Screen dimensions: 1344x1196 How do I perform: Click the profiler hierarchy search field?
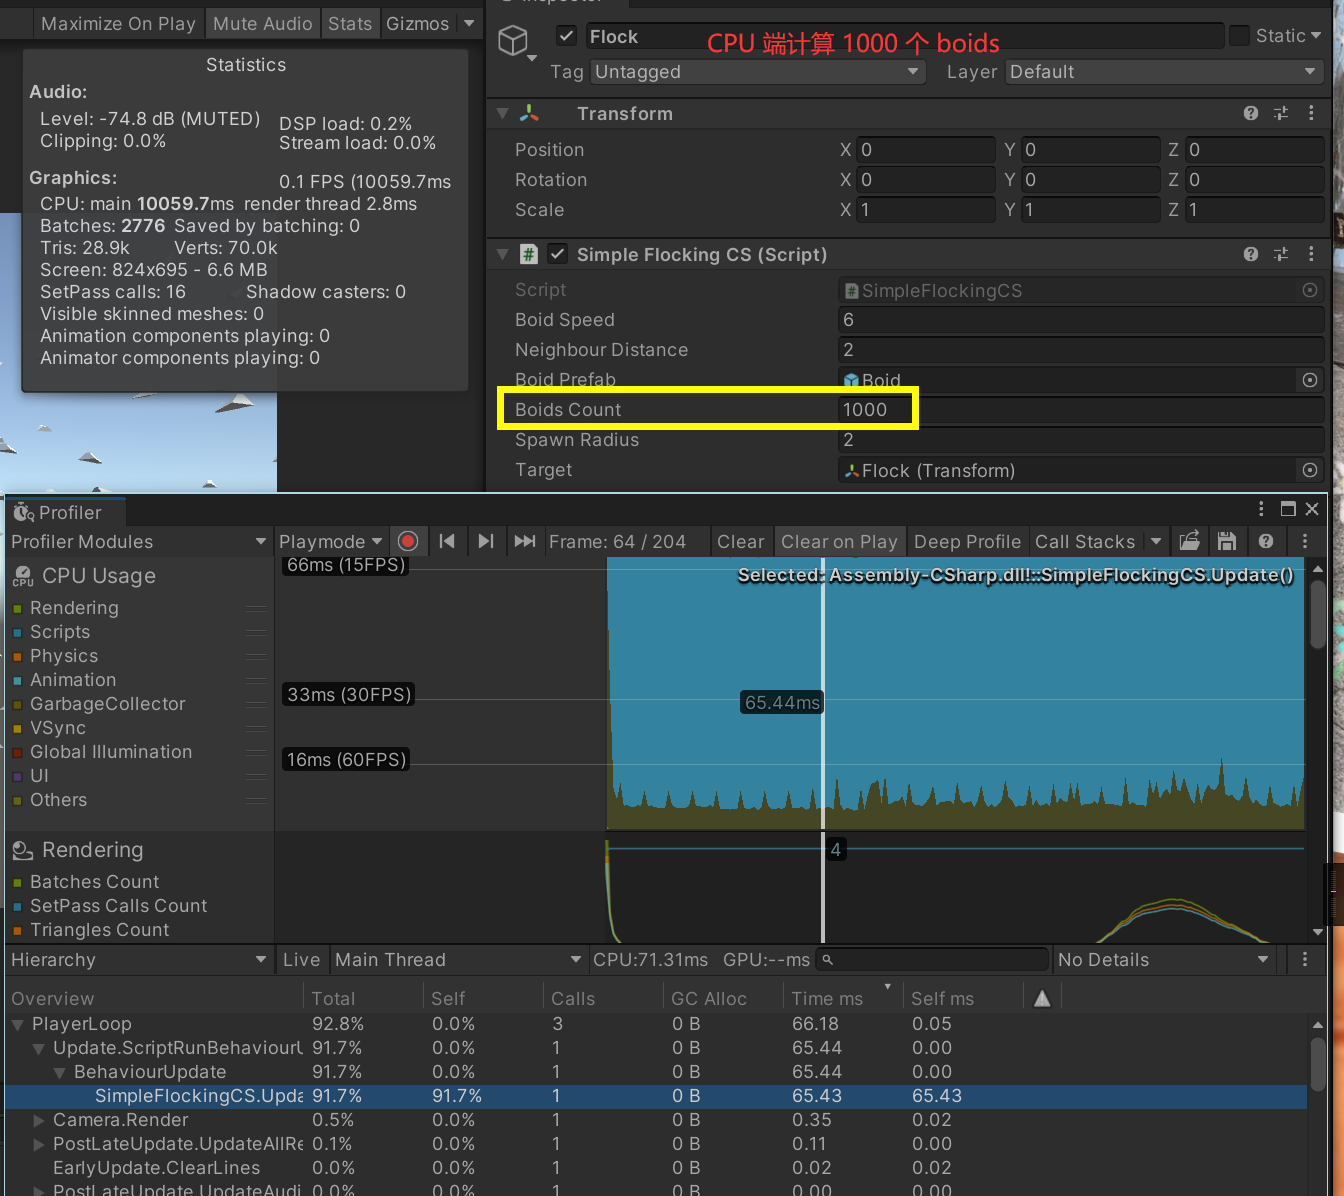933,959
